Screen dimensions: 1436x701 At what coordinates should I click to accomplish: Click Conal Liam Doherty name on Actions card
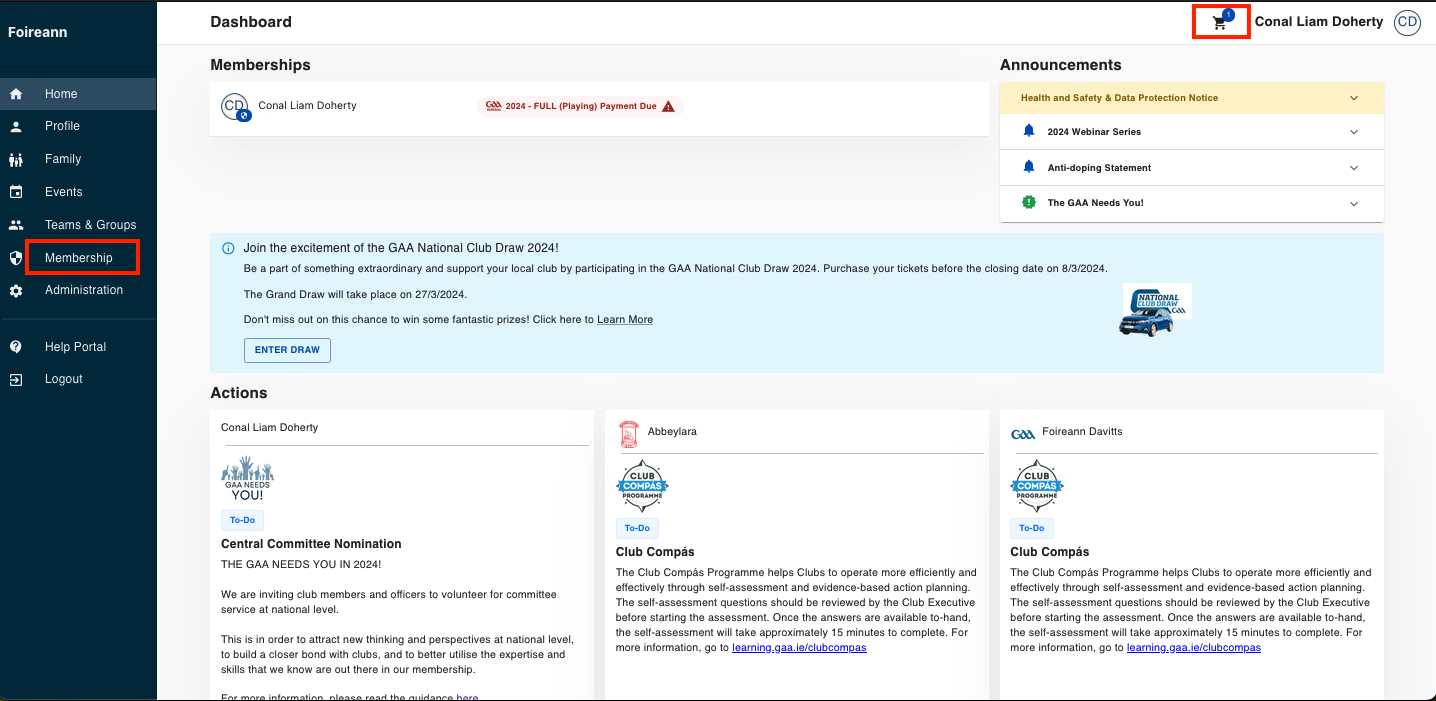pyautogui.click(x=270, y=428)
